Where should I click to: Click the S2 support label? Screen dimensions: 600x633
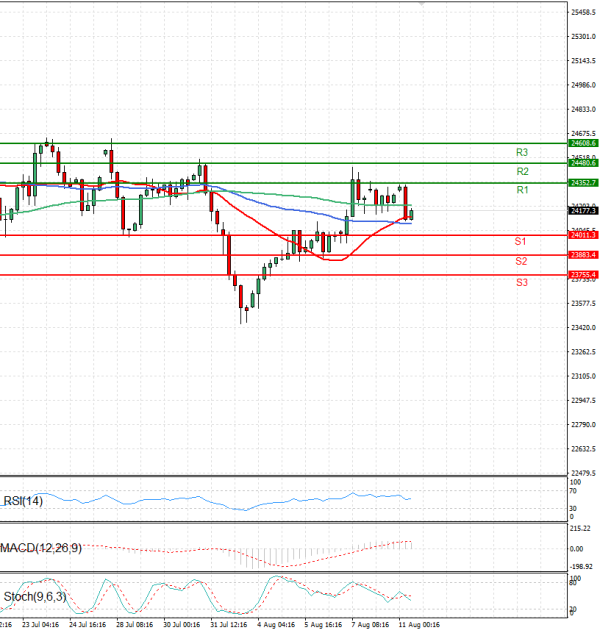point(521,261)
